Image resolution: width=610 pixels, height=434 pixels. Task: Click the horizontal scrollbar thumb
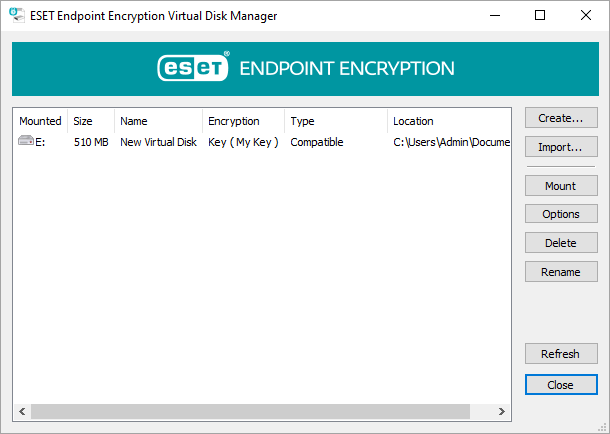click(250, 411)
